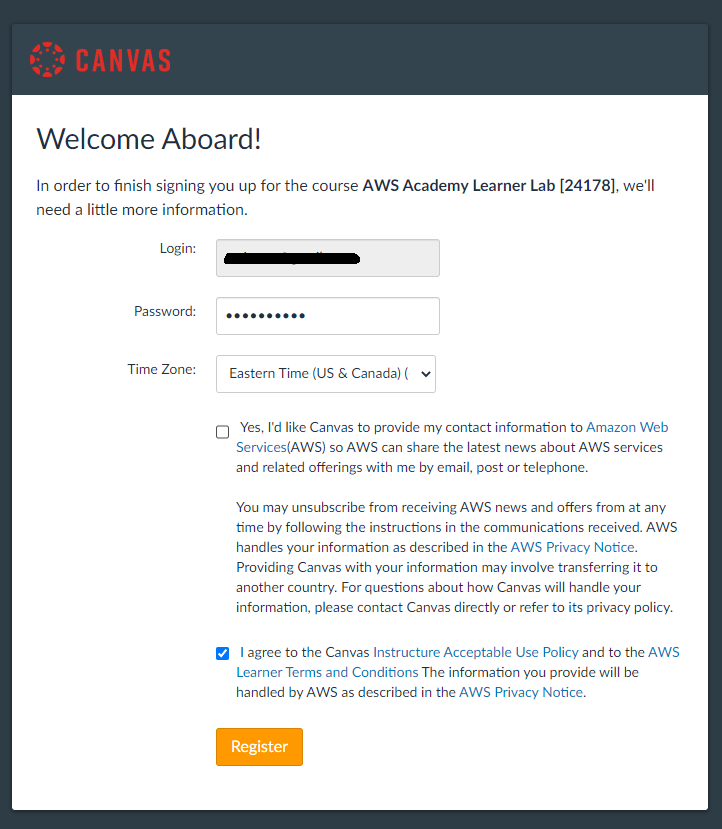Open the Amazon Web Services link
Viewport: 722px width, 829px height.
(x=626, y=427)
